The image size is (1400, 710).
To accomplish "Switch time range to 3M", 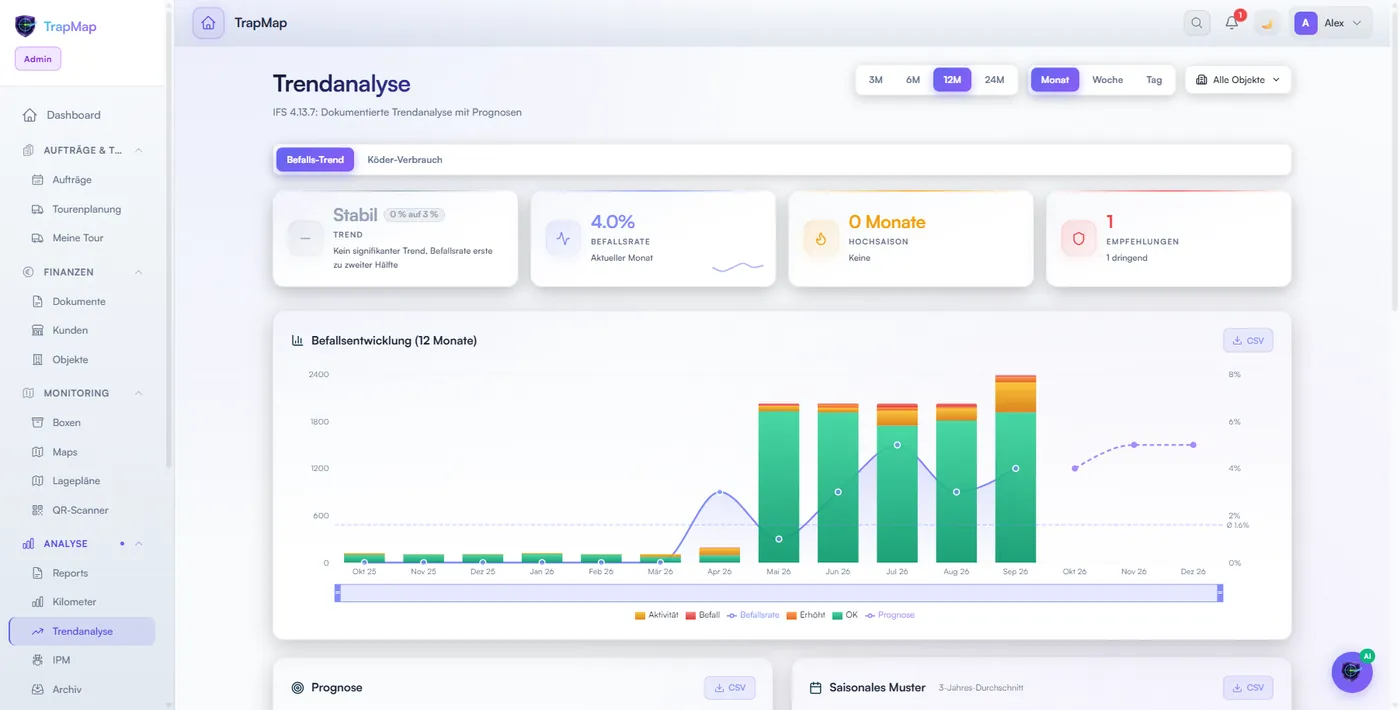I will (x=876, y=80).
